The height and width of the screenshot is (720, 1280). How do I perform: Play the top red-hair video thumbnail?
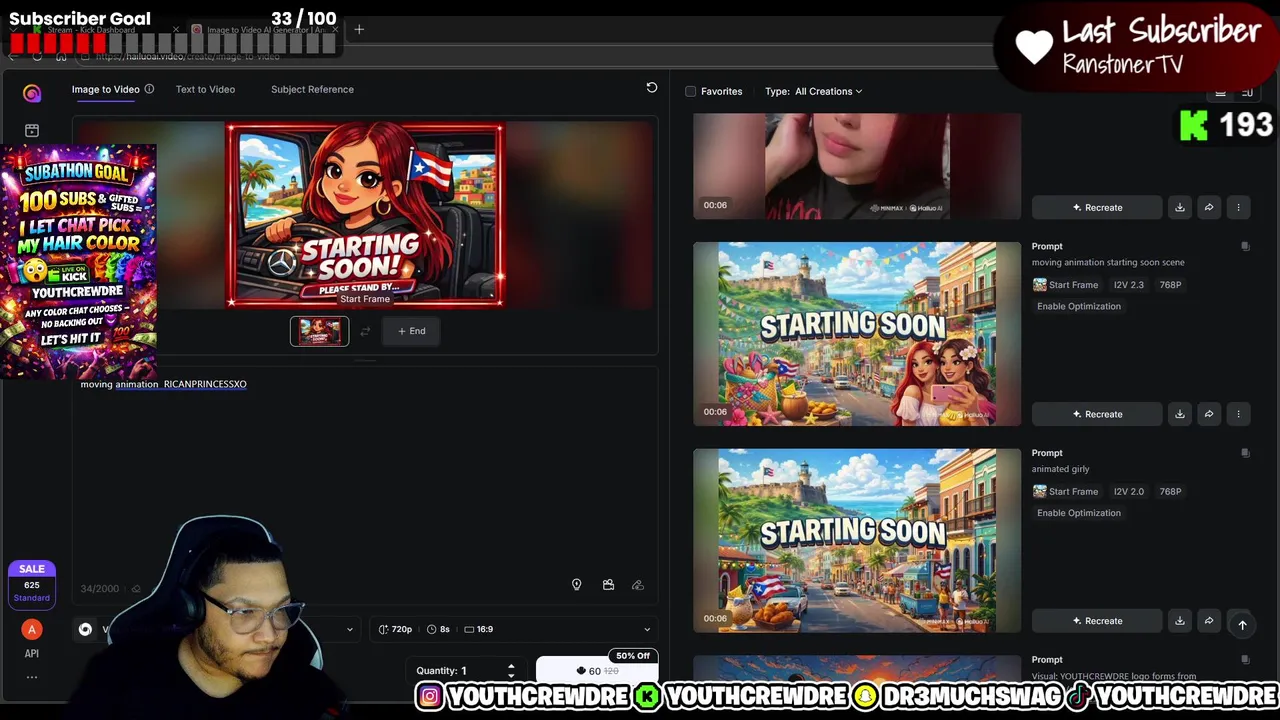pyautogui.click(x=857, y=165)
